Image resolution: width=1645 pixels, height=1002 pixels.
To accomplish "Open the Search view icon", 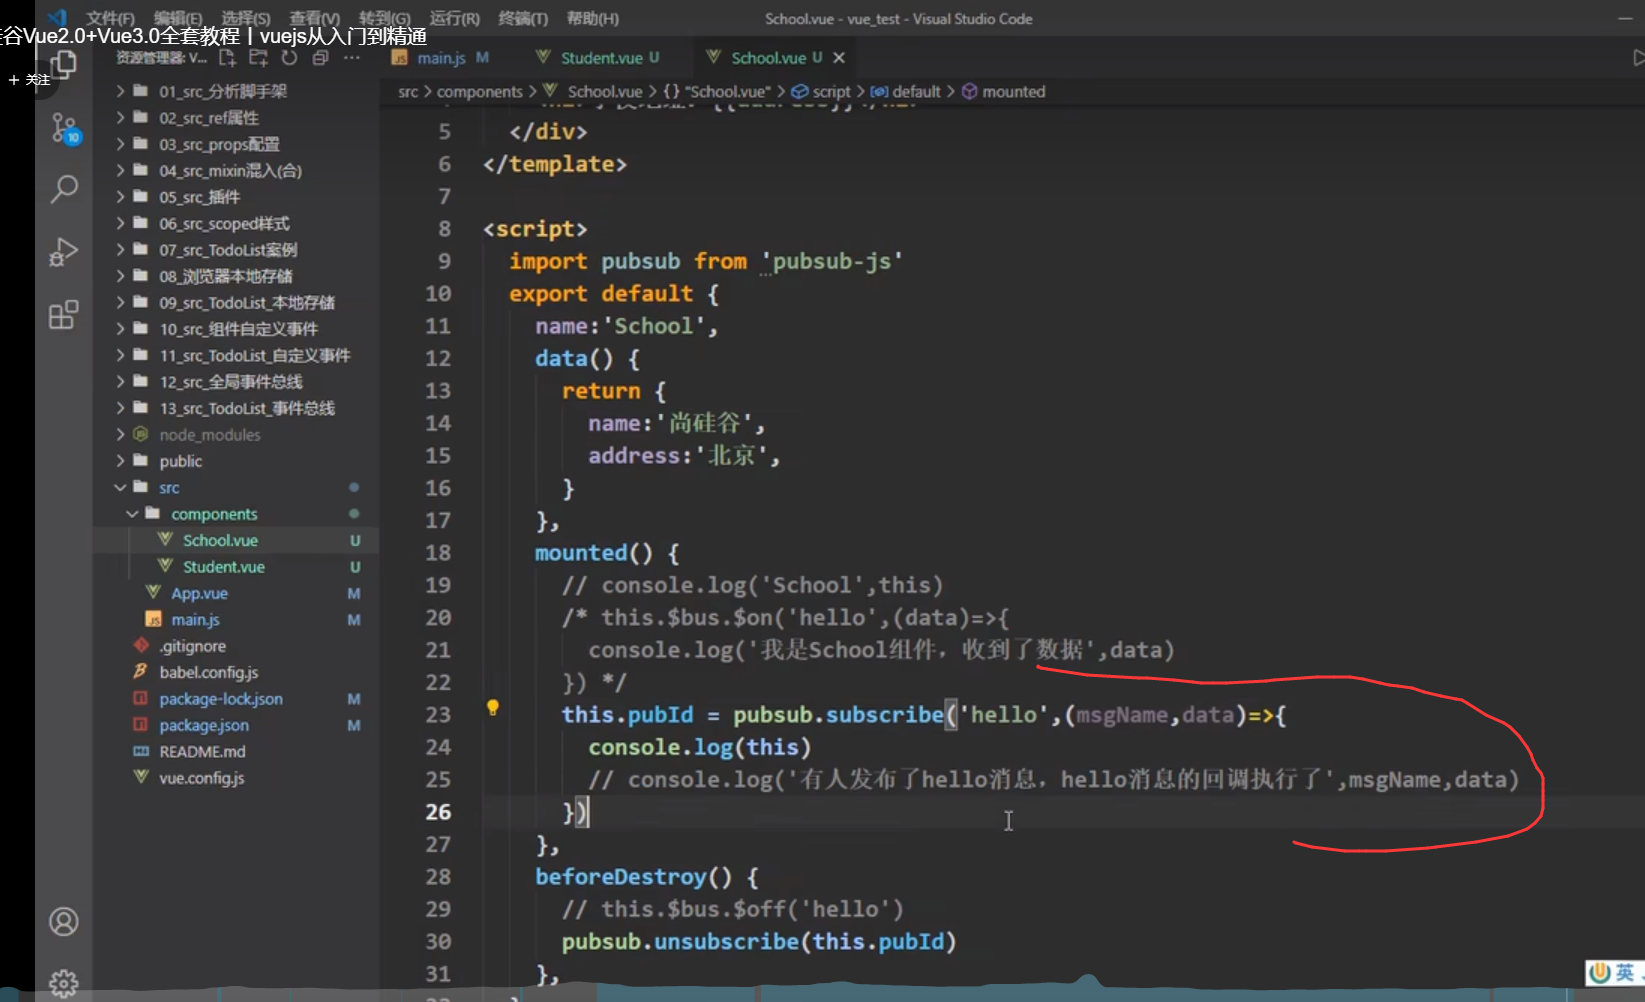I will pyautogui.click(x=64, y=189).
